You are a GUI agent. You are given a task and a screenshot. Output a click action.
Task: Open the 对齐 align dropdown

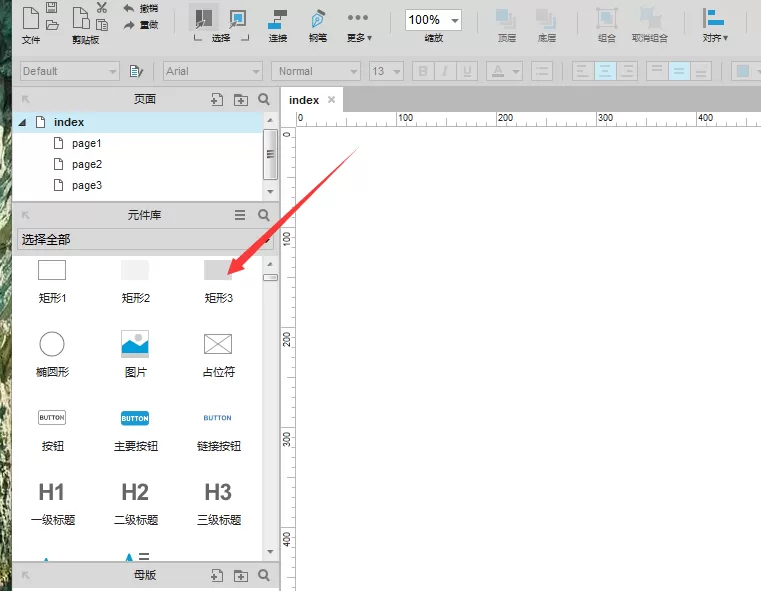[x=714, y=25]
